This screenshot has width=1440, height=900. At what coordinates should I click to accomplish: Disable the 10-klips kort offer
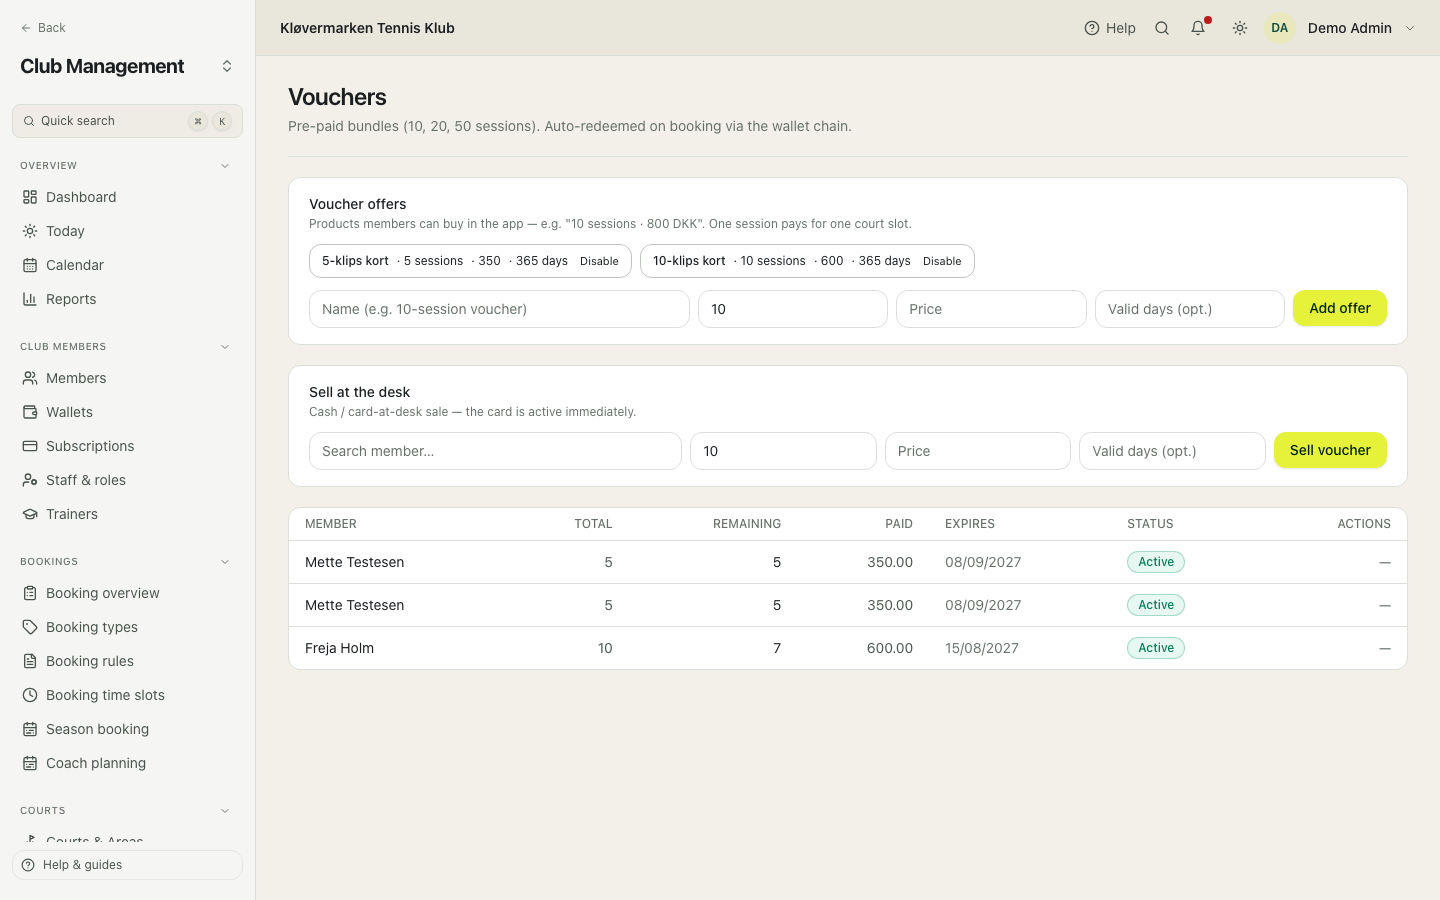point(942,261)
